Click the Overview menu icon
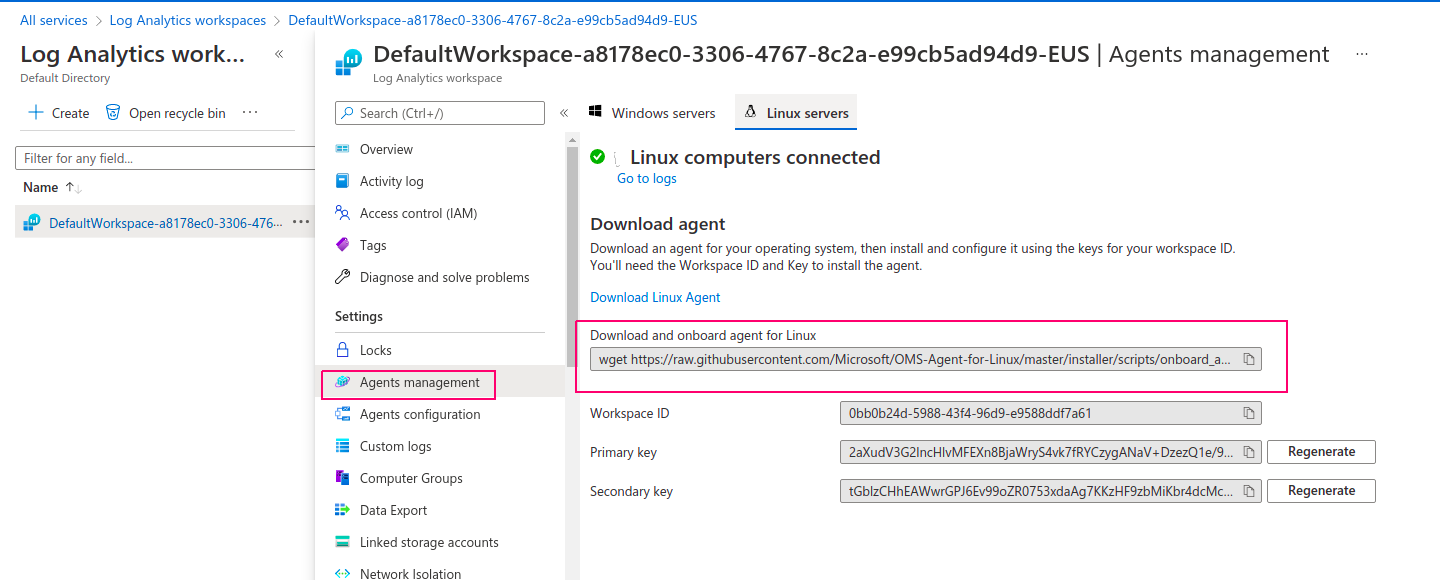The height and width of the screenshot is (580, 1440). click(343, 149)
